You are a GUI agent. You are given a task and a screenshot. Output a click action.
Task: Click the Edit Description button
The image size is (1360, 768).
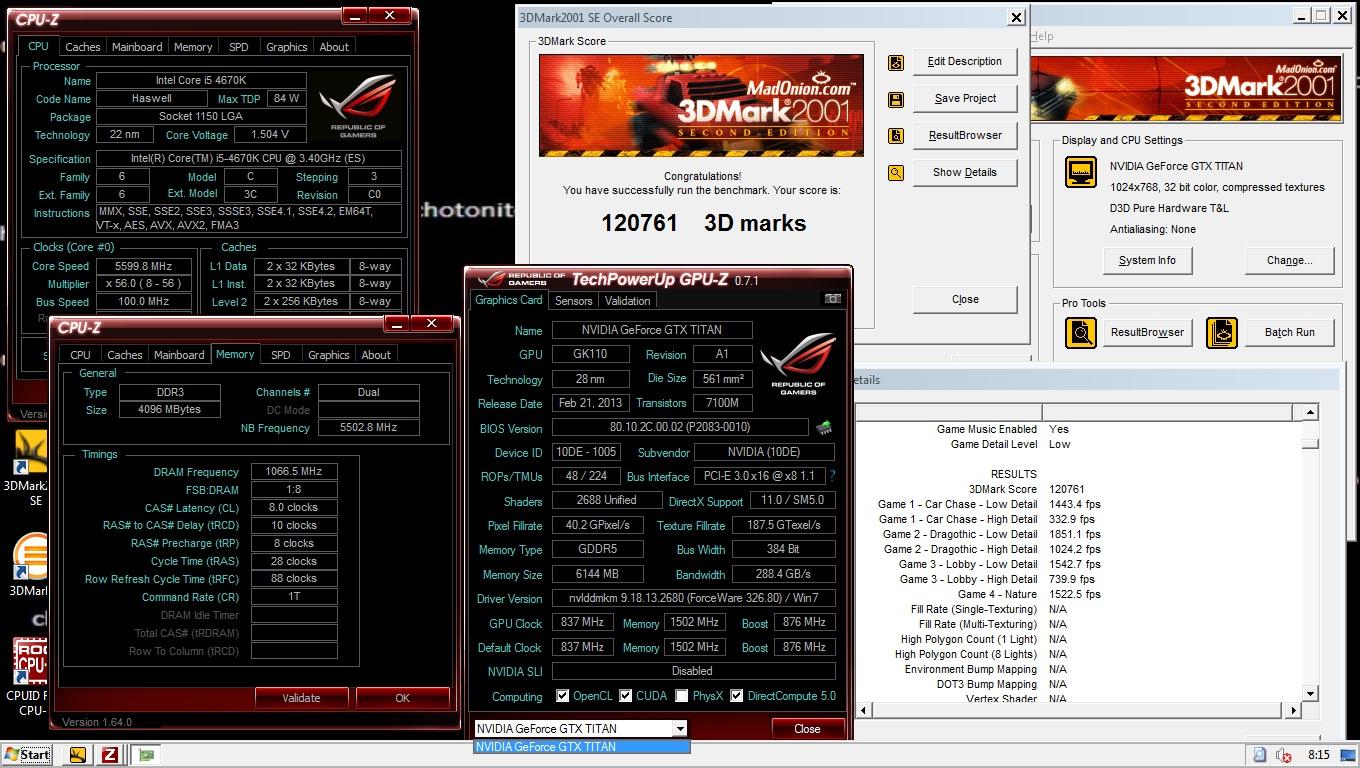click(x=965, y=62)
